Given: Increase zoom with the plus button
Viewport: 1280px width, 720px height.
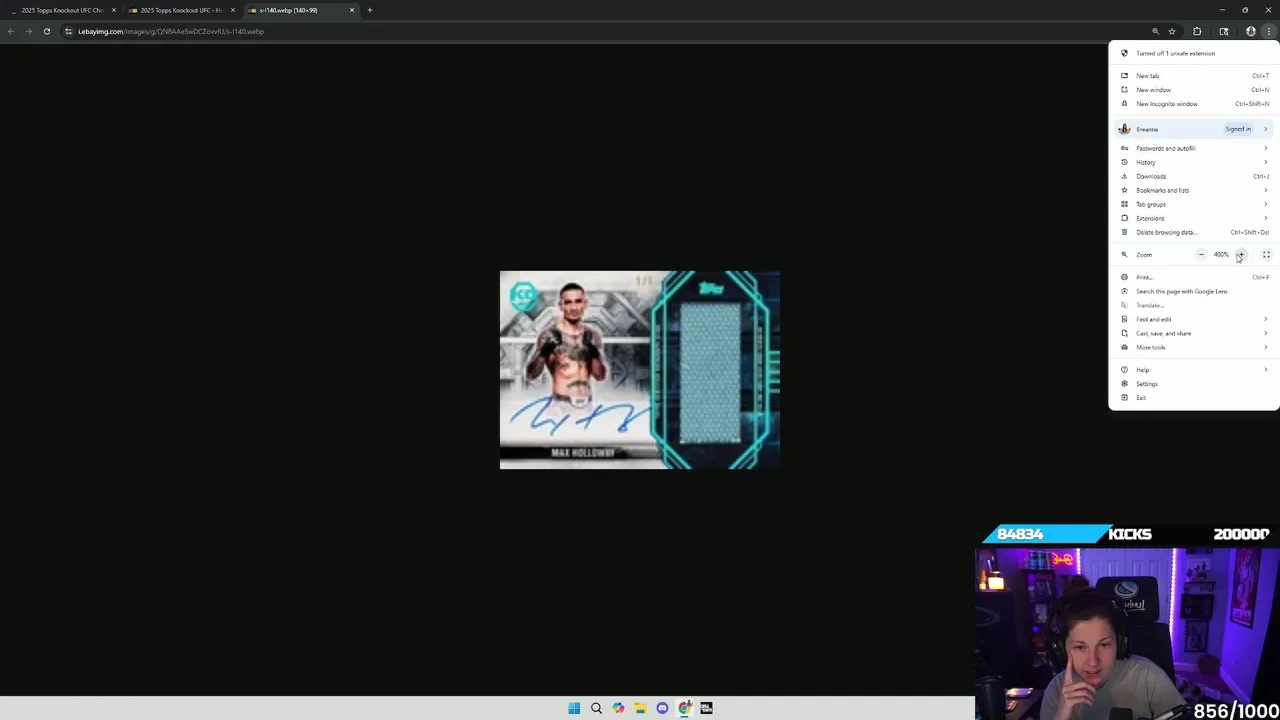Looking at the screenshot, I should [x=1240, y=255].
